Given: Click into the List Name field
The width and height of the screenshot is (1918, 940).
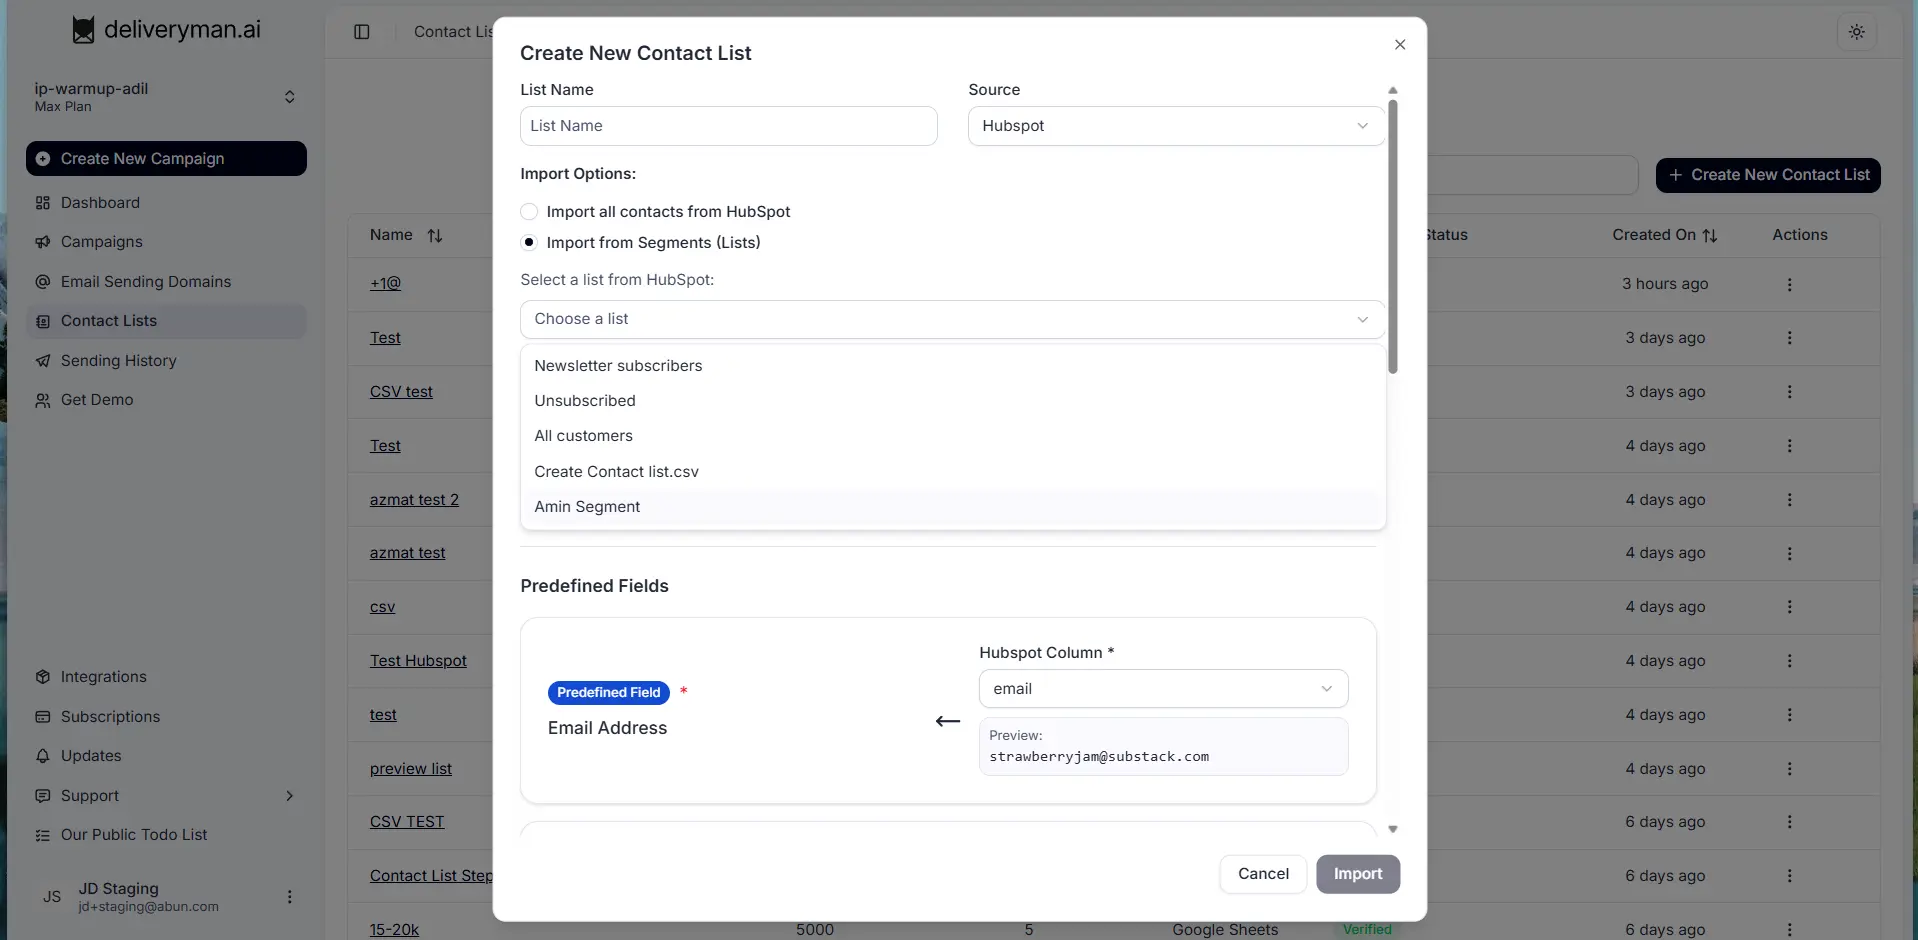Looking at the screenshot, I should pyautogui.click(x=728, y=126).
